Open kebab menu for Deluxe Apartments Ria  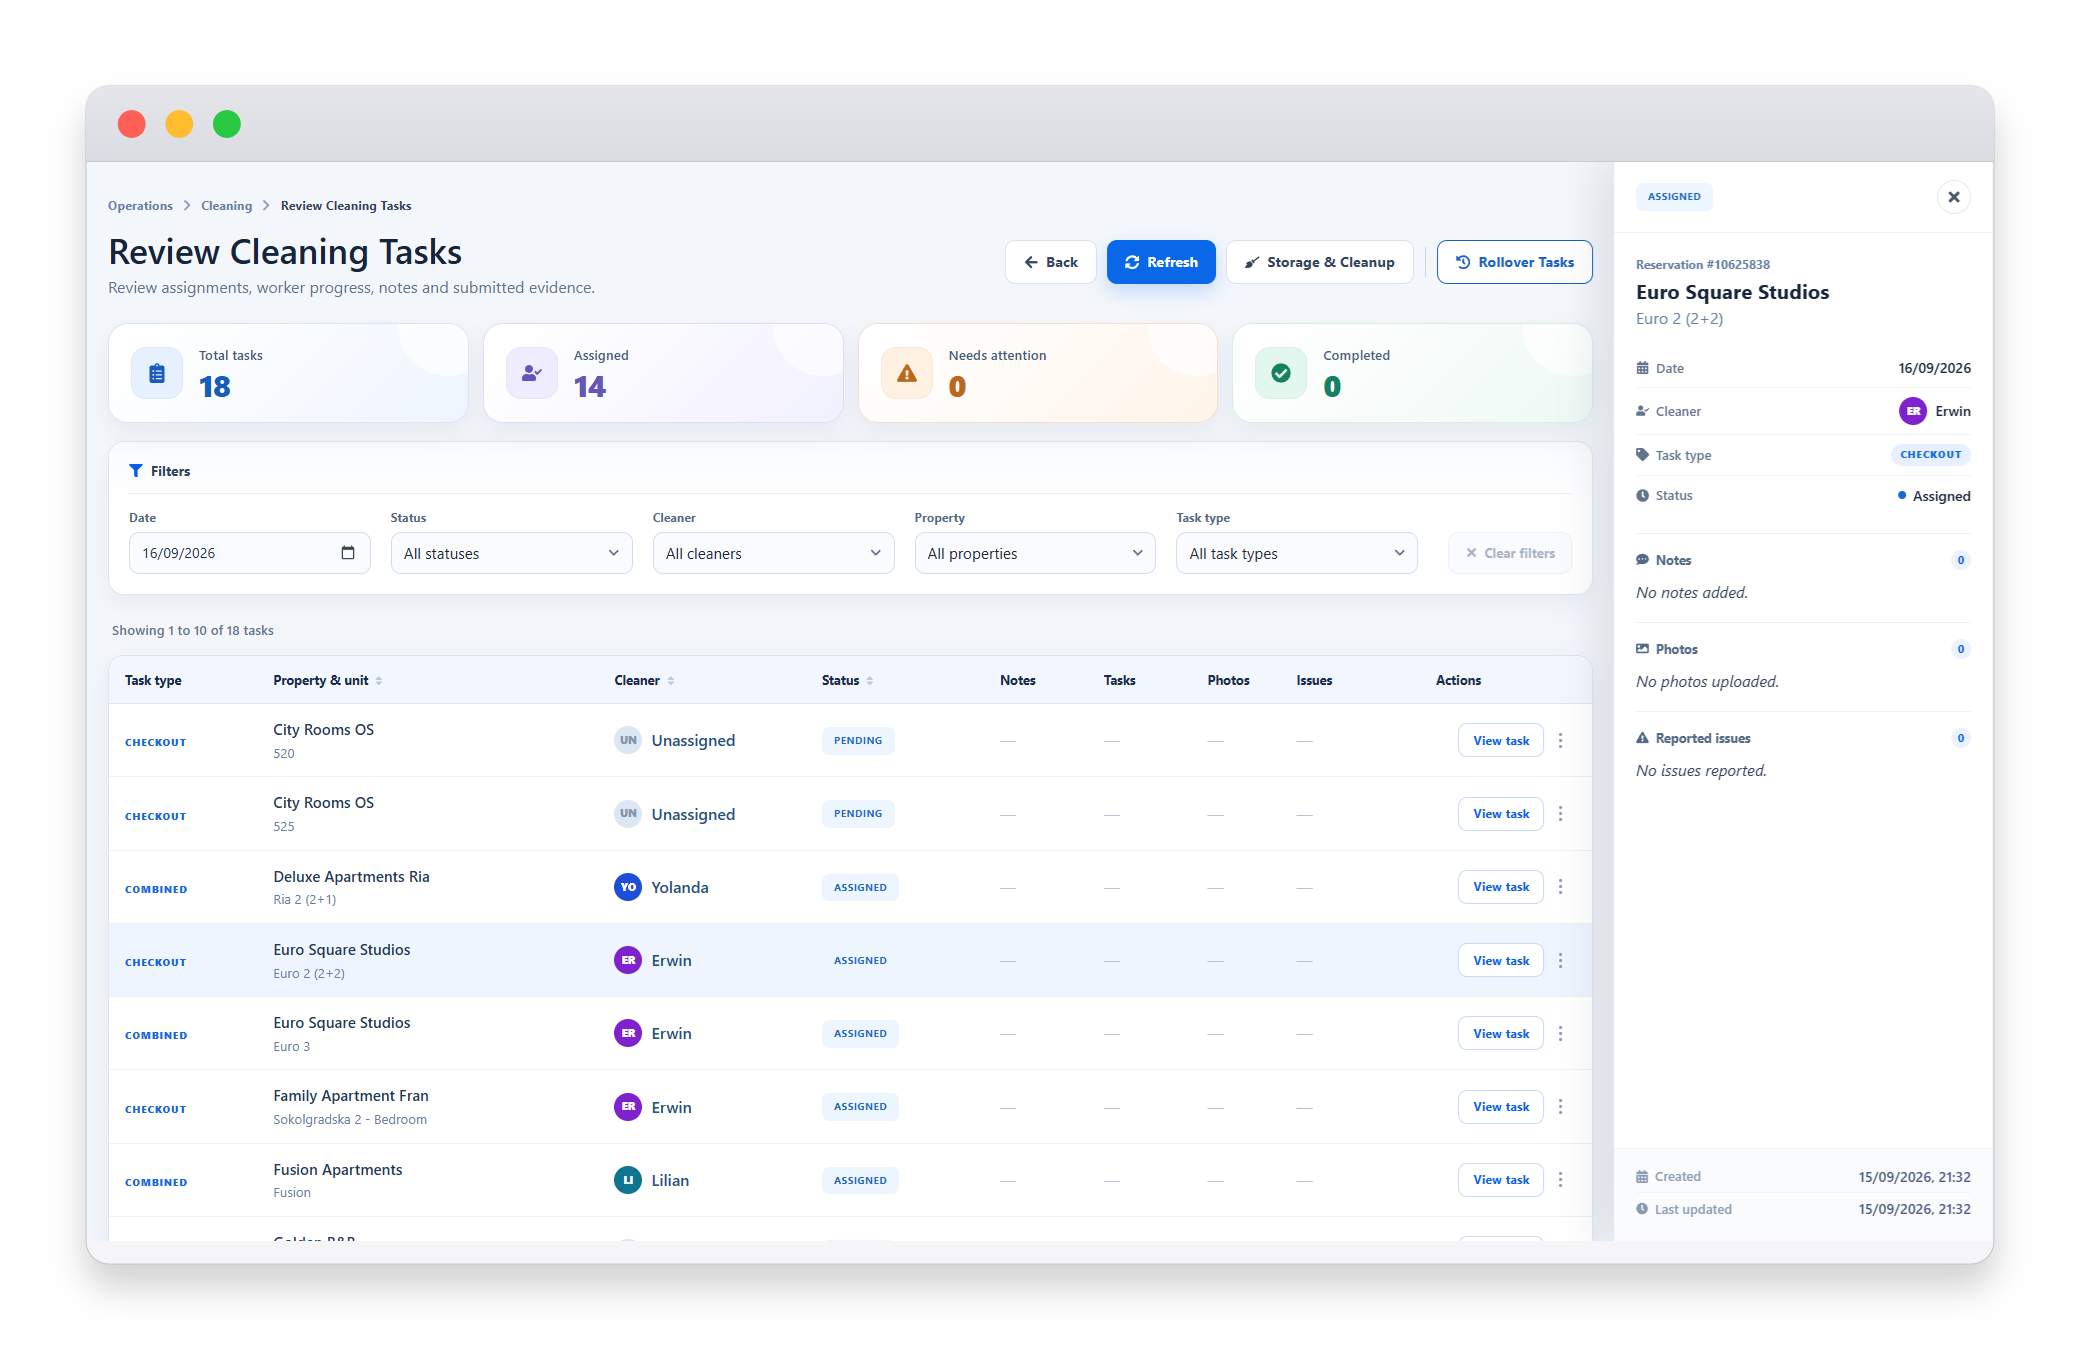1560,887
